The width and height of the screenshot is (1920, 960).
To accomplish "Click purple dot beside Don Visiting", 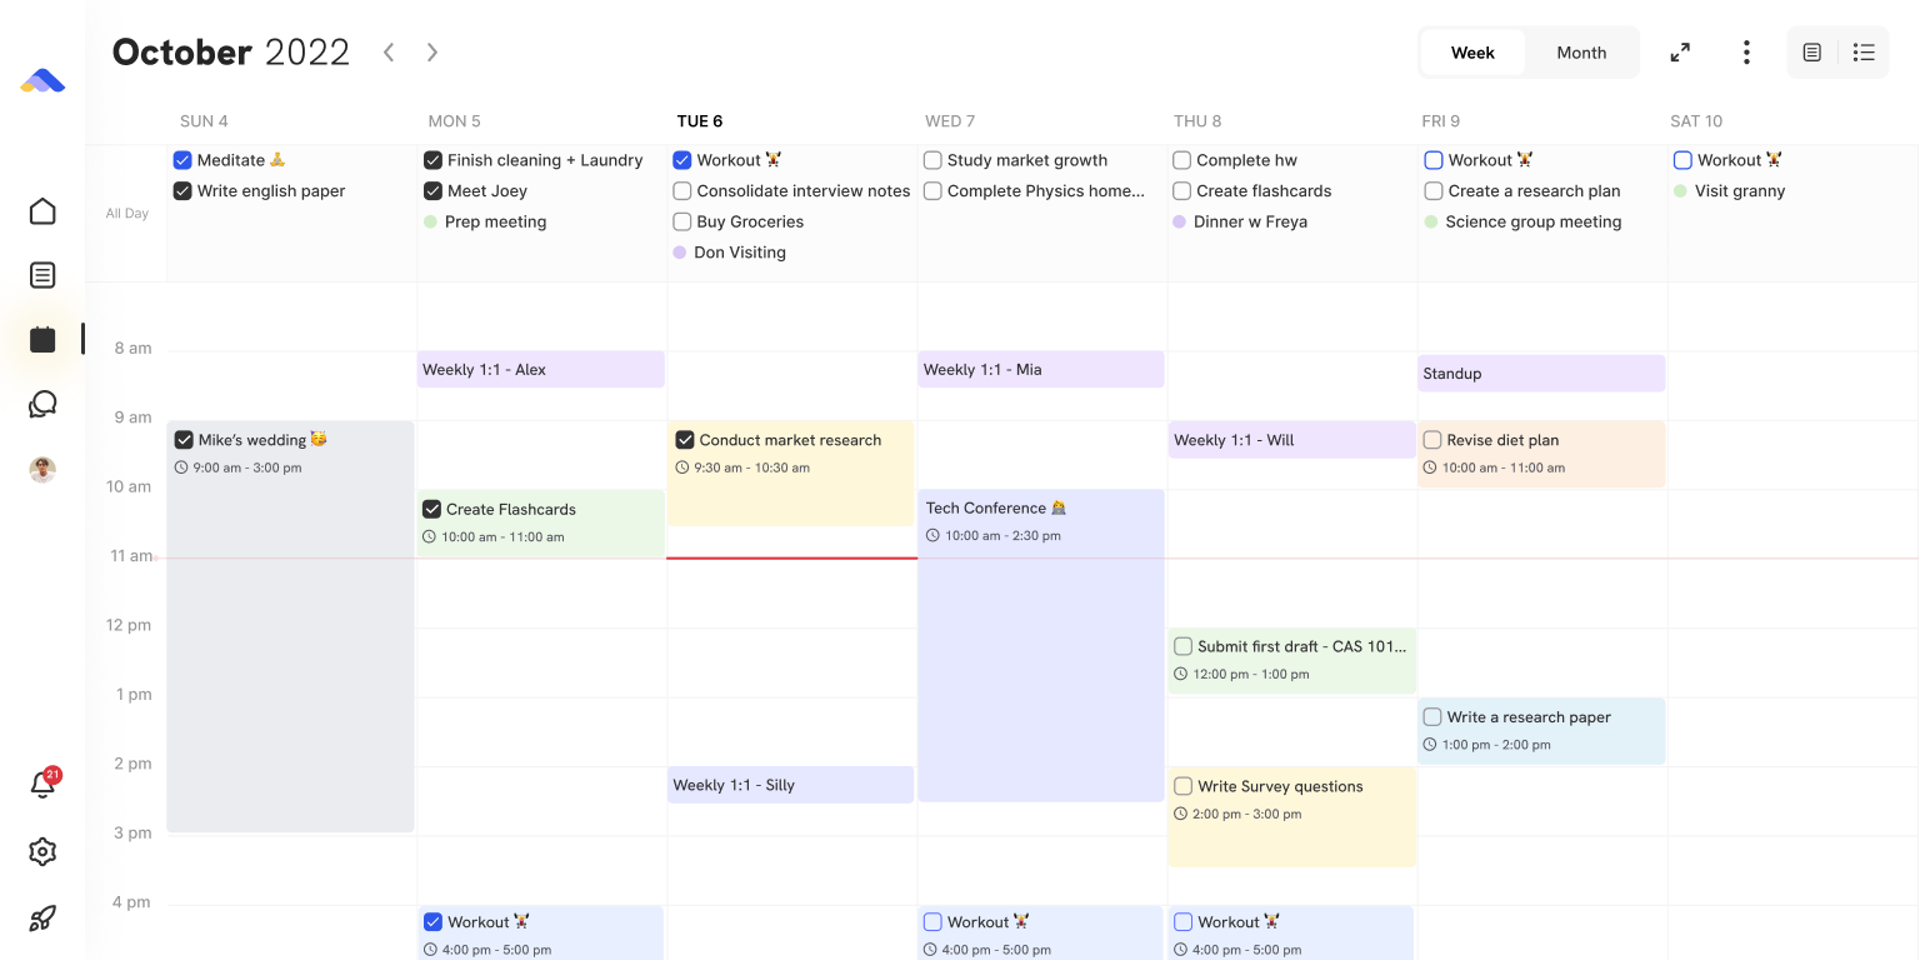I will pyautogui.click(x=680, y=253).
